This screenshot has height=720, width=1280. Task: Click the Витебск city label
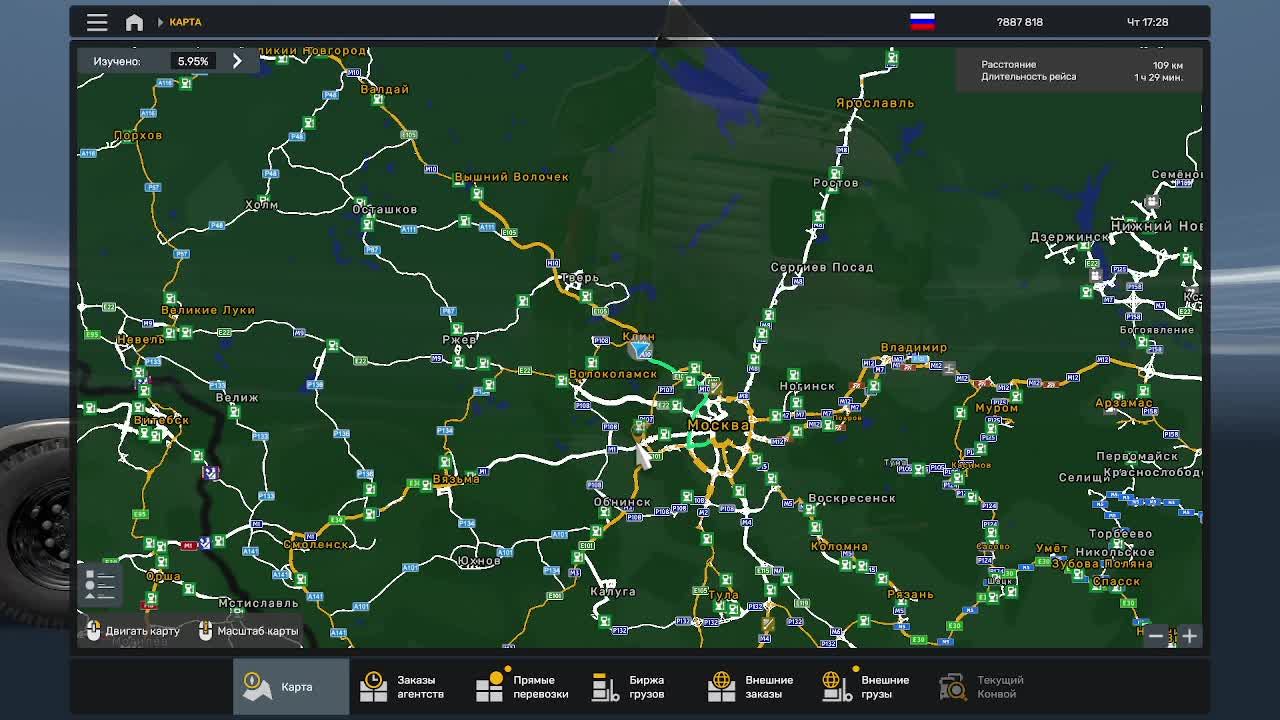pyautogui.click(x=161, y=421)
